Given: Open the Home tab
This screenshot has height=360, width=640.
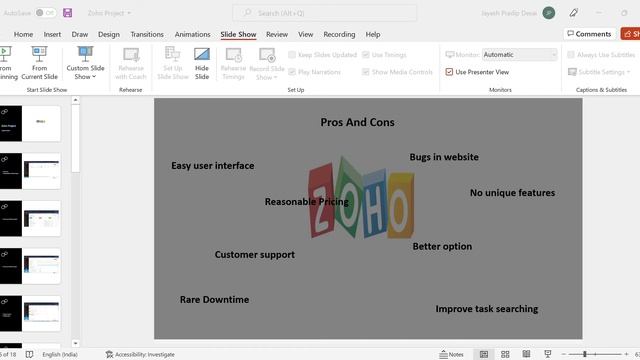Looking at the screenshot, I should [23, 34].
